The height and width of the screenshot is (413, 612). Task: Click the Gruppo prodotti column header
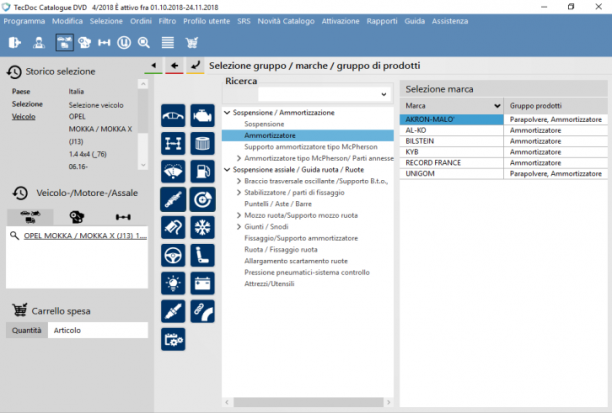tap(555, 106)
